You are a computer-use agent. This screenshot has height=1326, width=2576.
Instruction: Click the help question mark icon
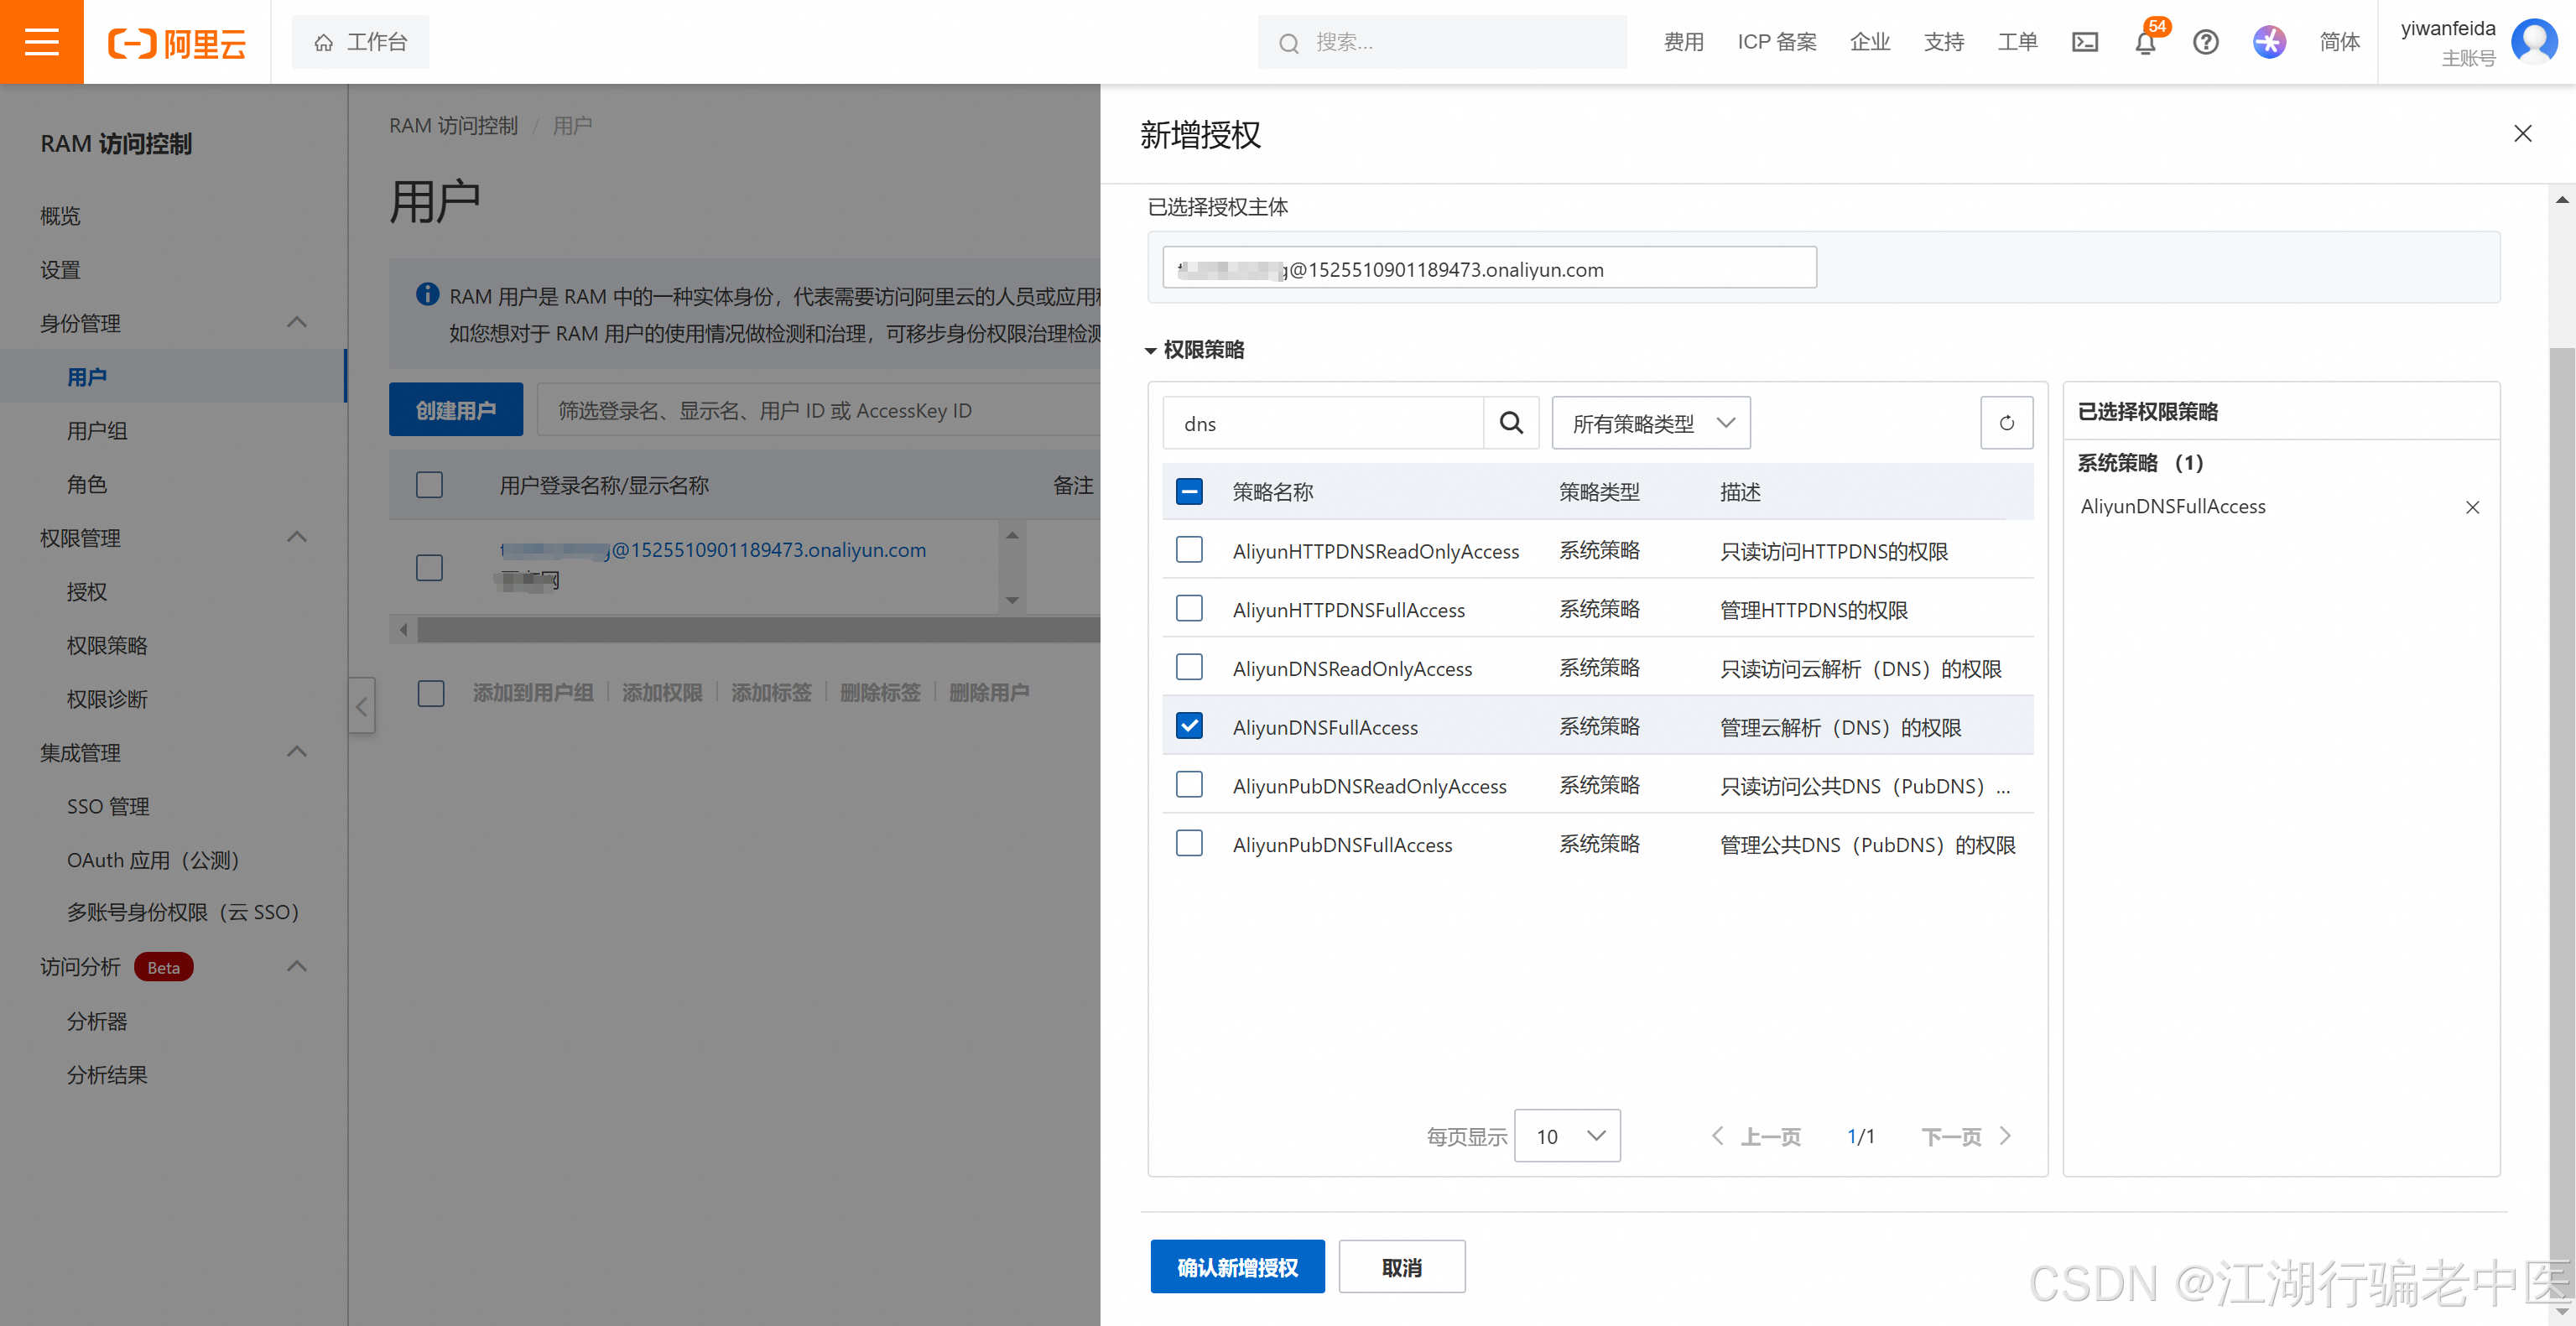click(x=2205, y=42)
